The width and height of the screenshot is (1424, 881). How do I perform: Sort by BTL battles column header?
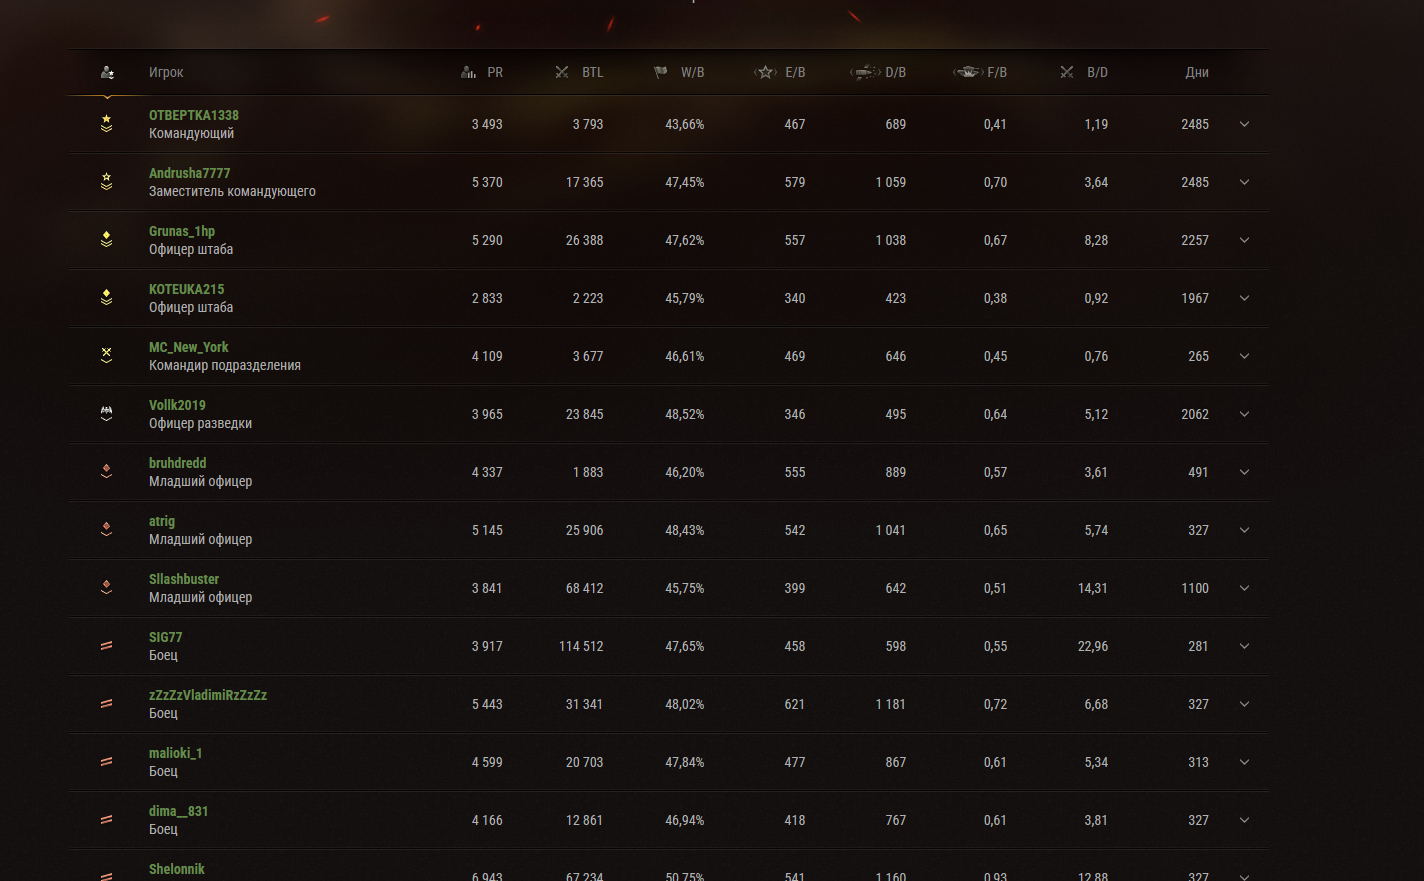579,72
